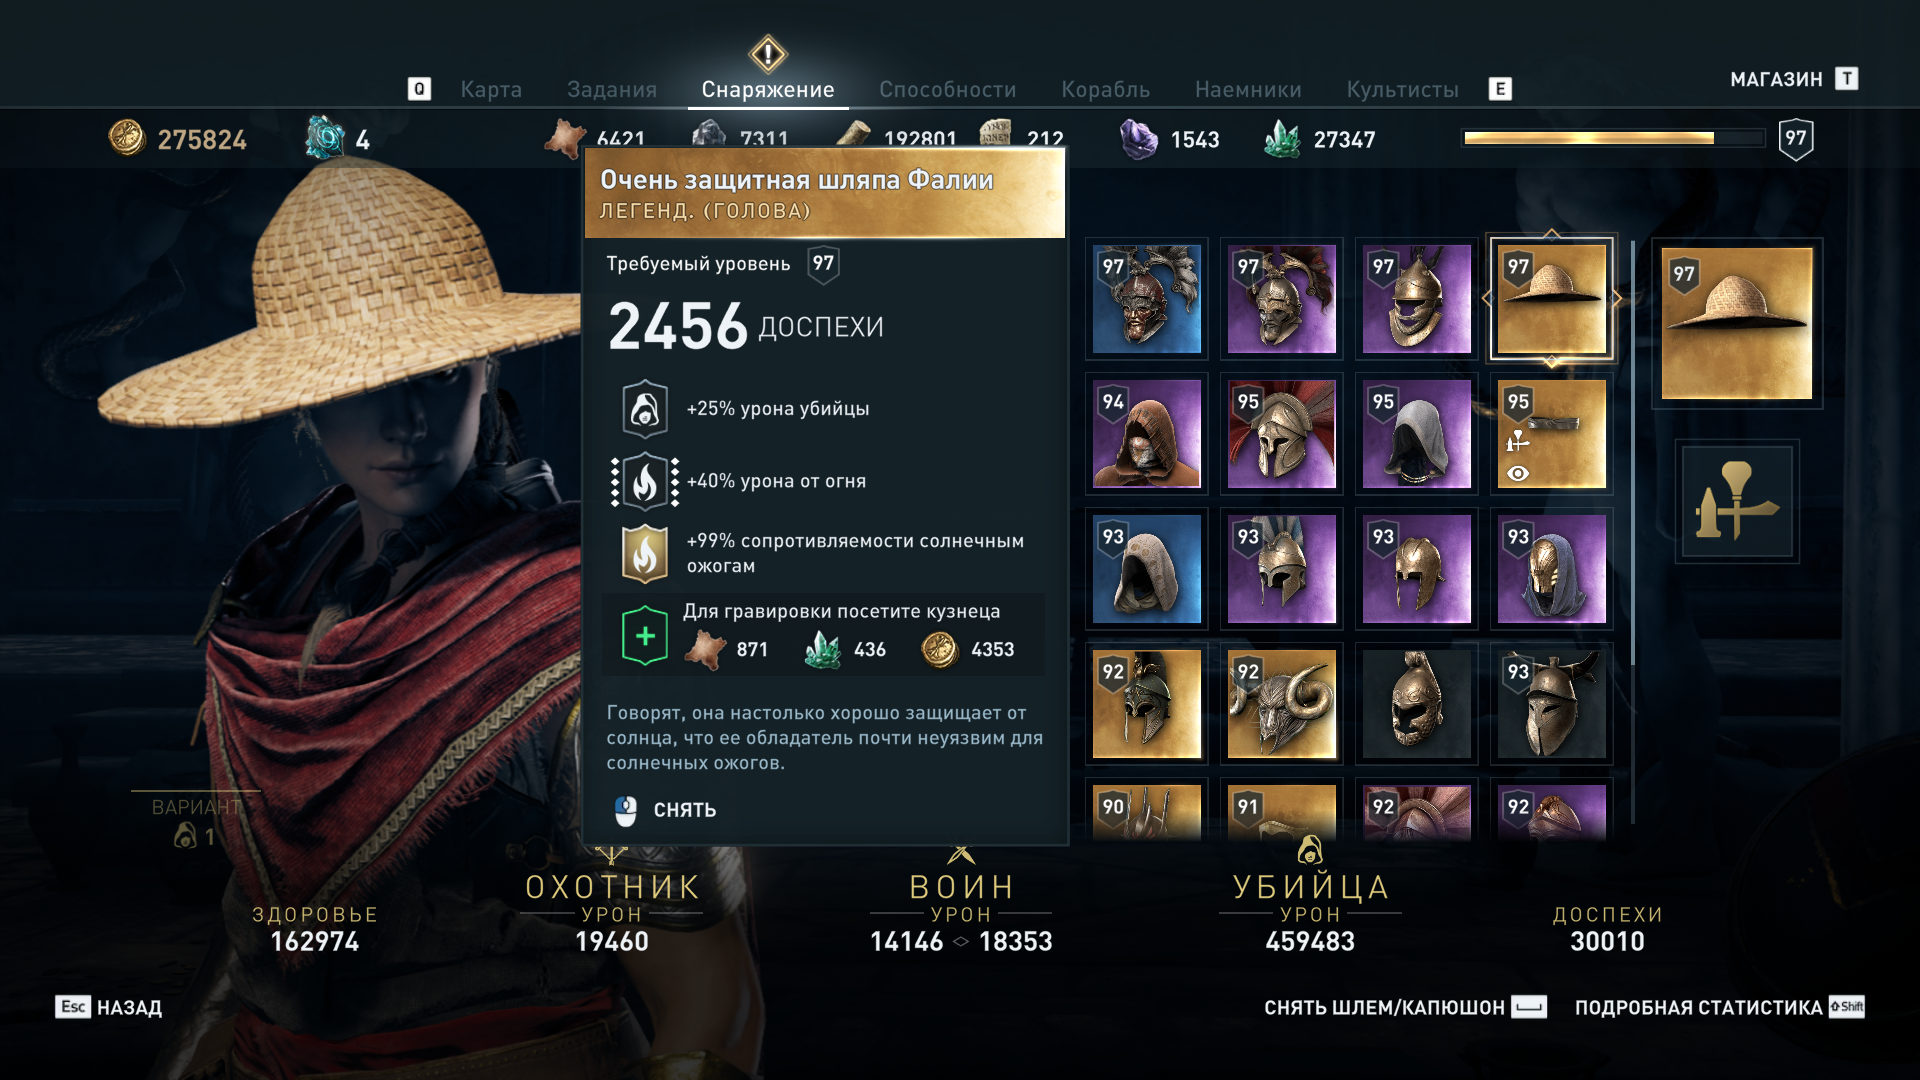Select the level 95 red-crested Spartan helmet
This screenshot has height=1080, width=1920.
pos(1281,434)
